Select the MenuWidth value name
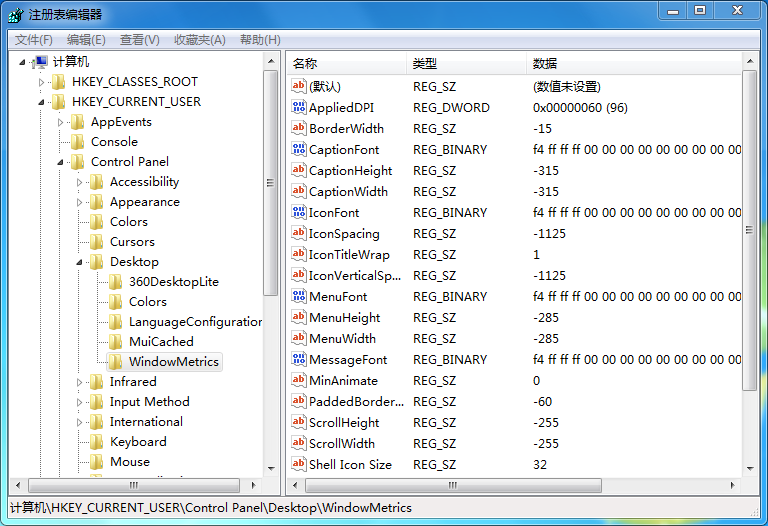Viewport: 768px width, 526px height. click(342, 338)
